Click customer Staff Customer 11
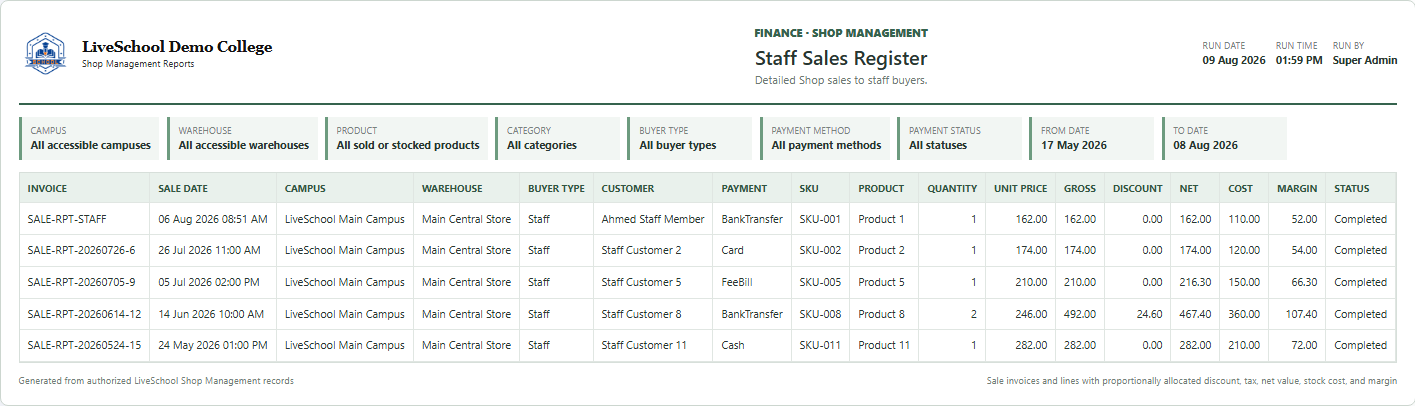The height and width of the screenshot is (407, 1416). [x=644, y=345]
